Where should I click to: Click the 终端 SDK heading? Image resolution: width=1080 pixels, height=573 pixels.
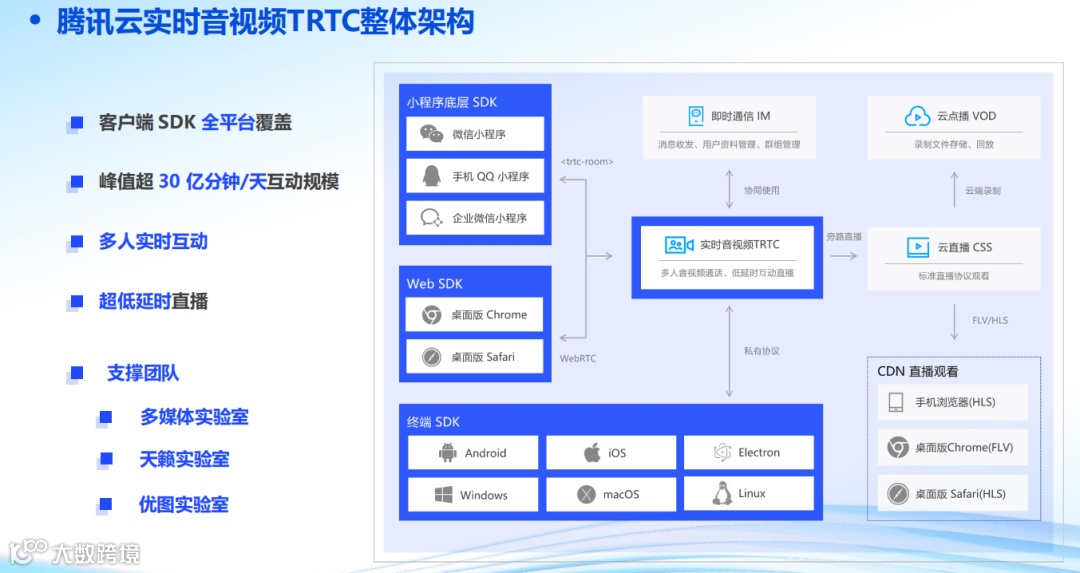click(433, 421)
